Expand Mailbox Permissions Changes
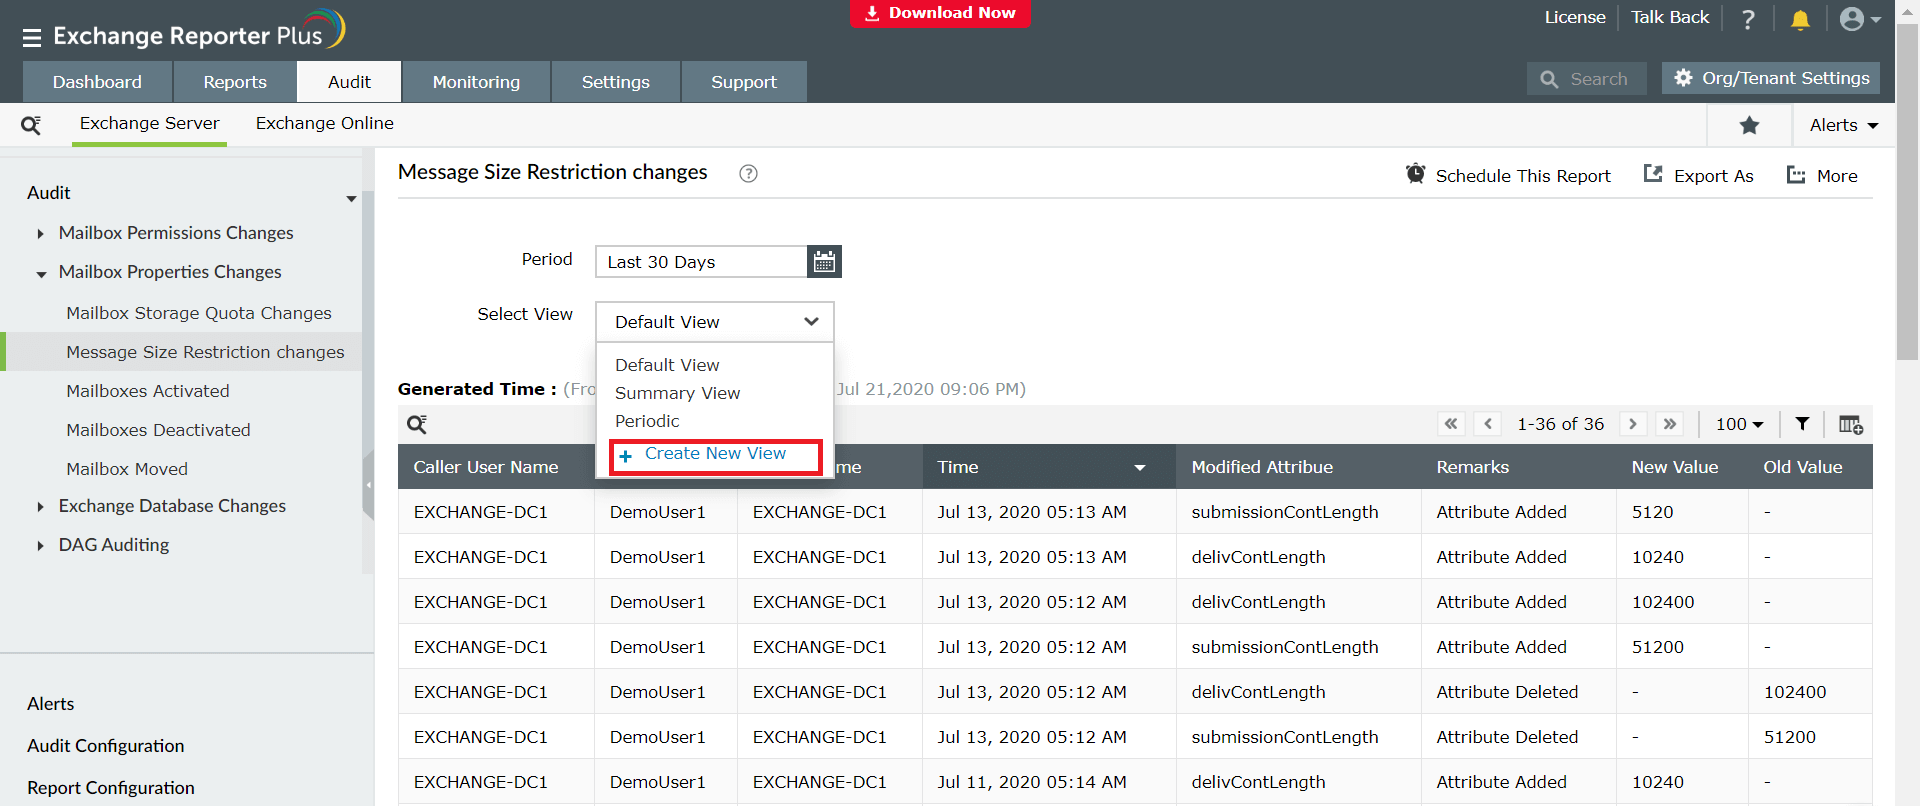This screenshot has height=806, width=1920. coord(40,234)
